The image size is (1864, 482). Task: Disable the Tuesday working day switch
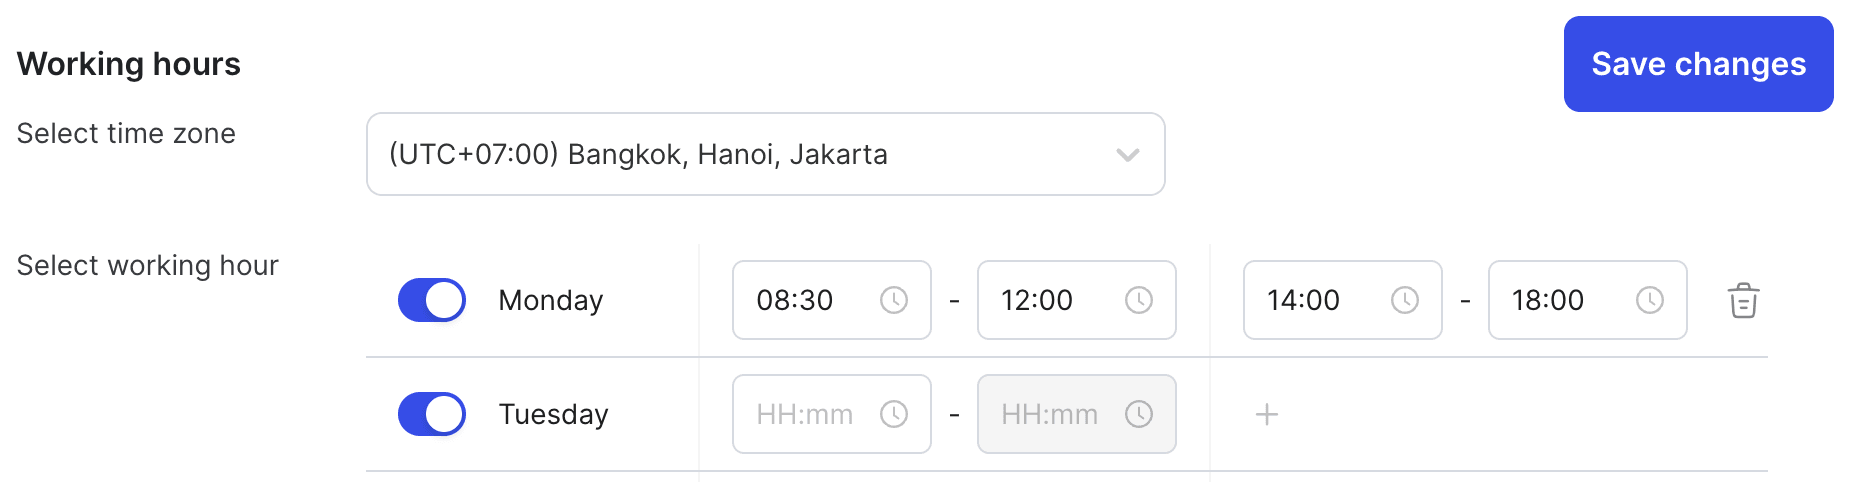coord(432,414)
